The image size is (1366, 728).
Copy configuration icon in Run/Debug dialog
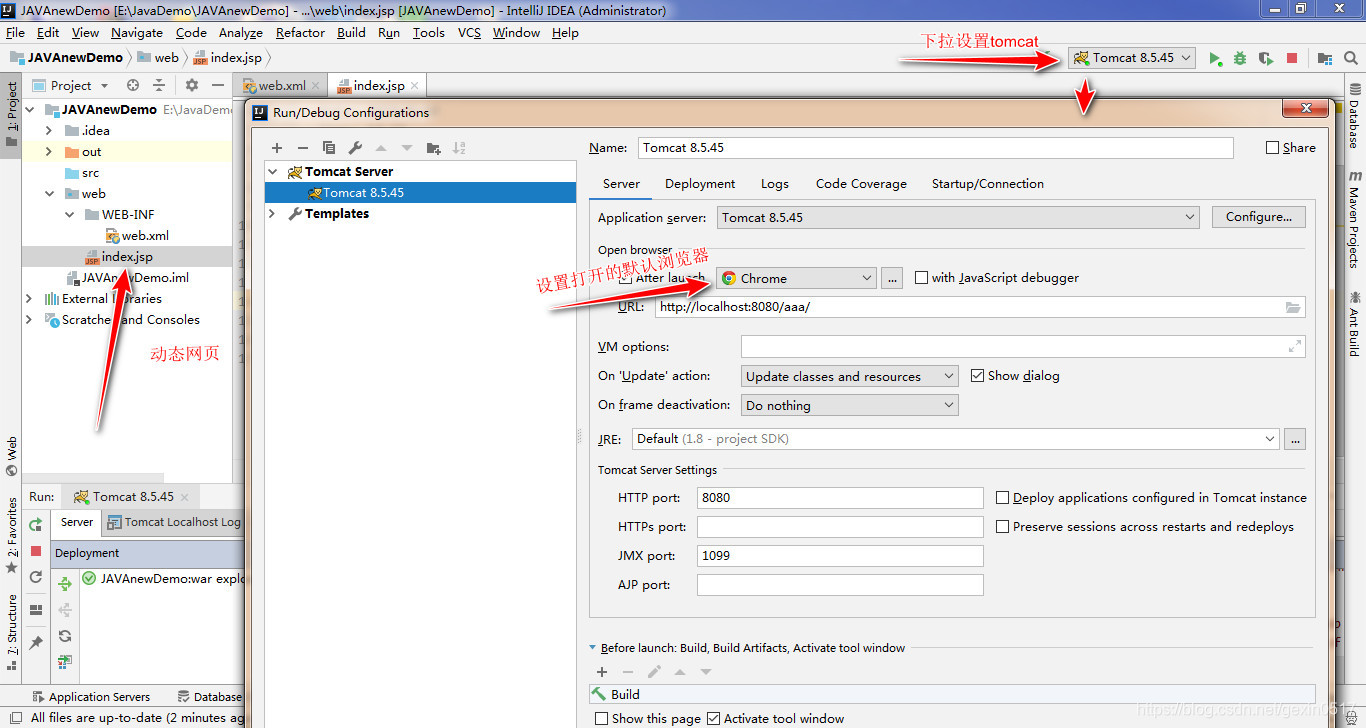(x=329, y=148)
